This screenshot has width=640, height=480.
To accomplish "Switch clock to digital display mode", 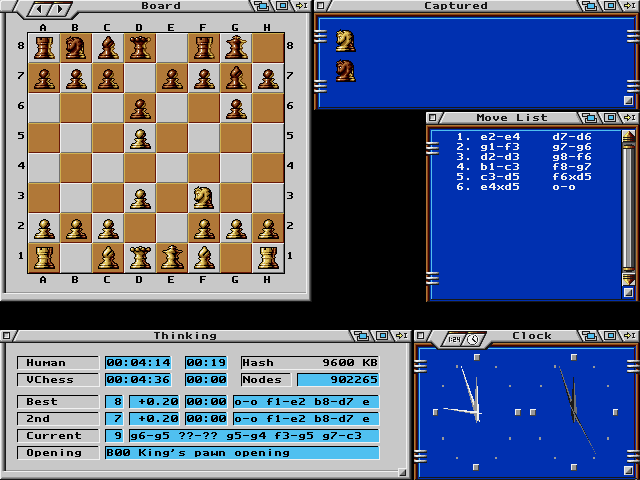I will coord(453,338).
